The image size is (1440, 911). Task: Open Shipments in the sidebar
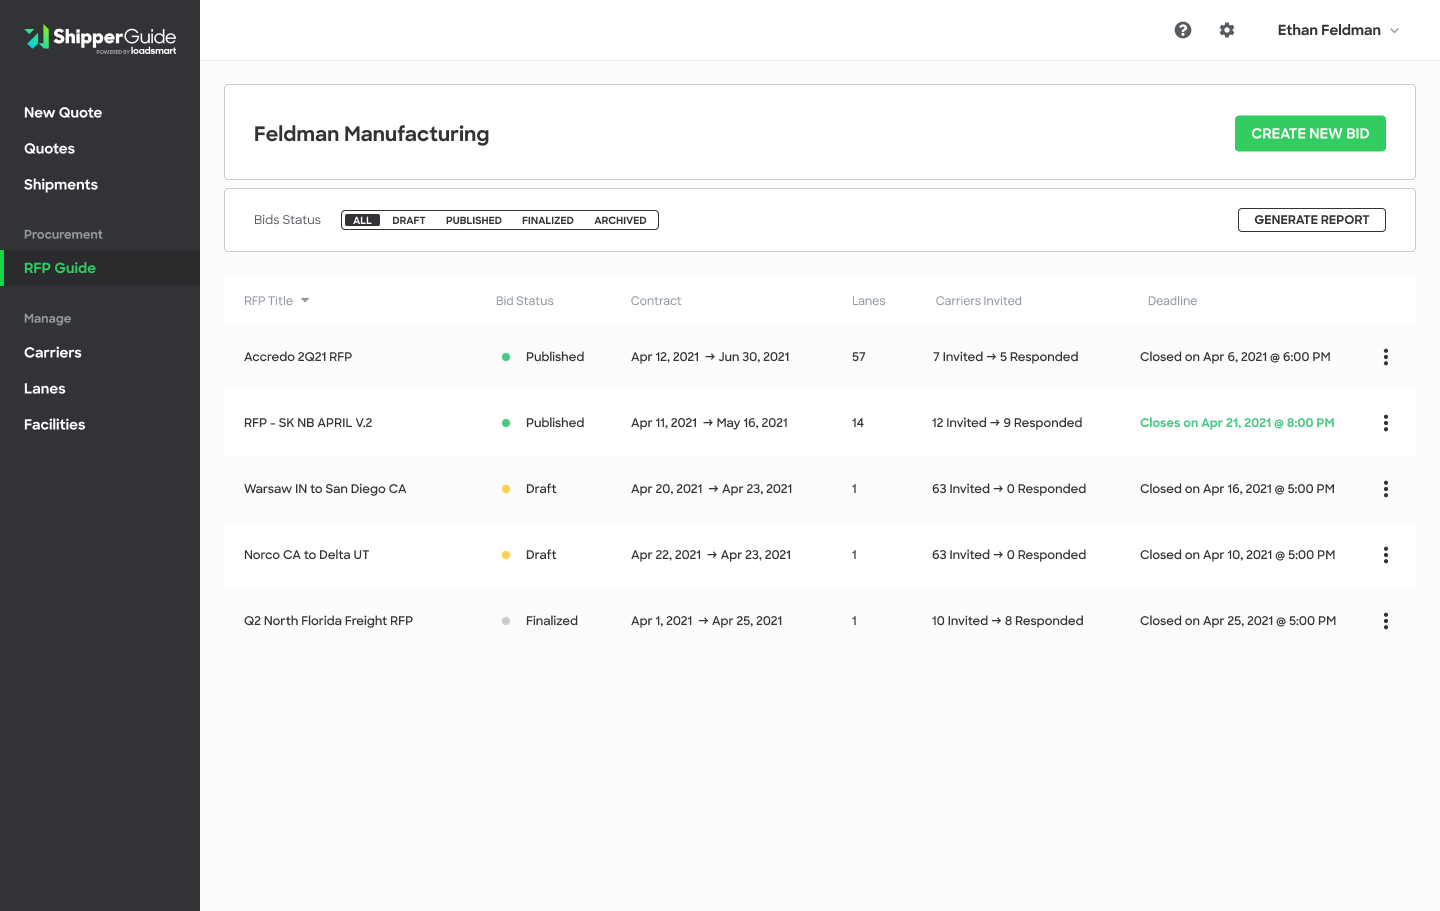point(61,184)
